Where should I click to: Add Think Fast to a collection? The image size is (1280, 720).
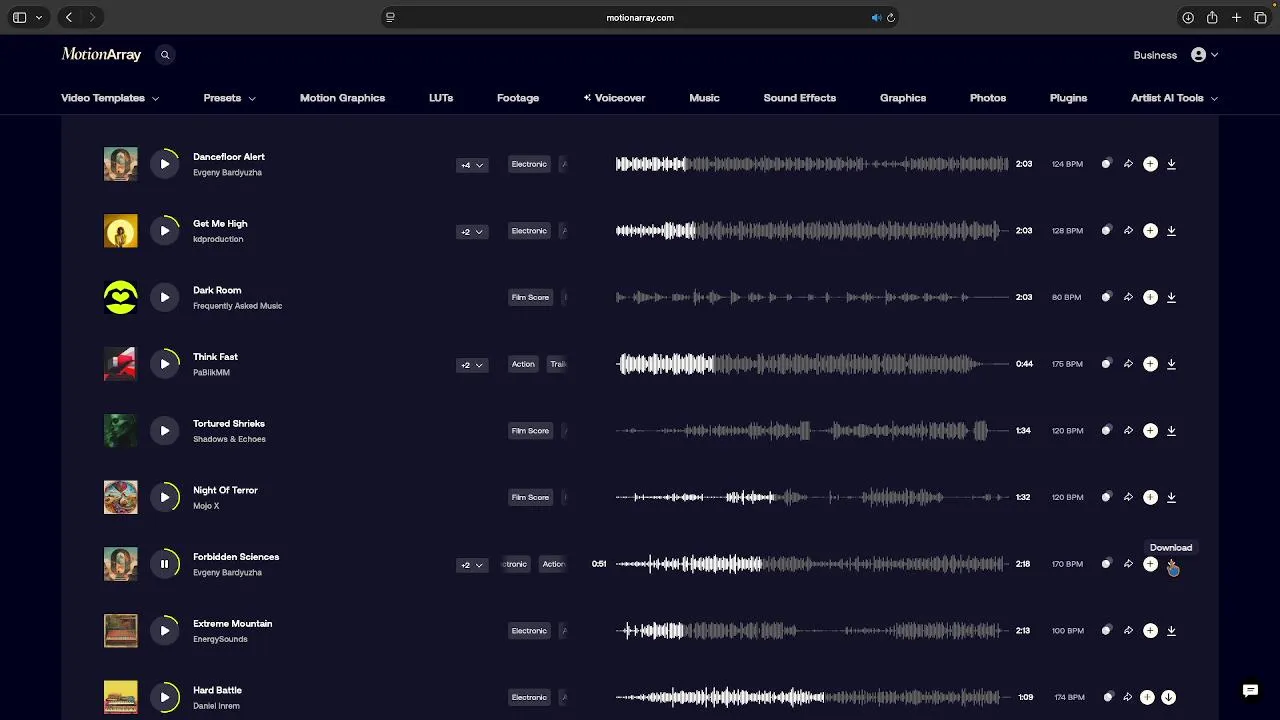(x=1150, y=364)
